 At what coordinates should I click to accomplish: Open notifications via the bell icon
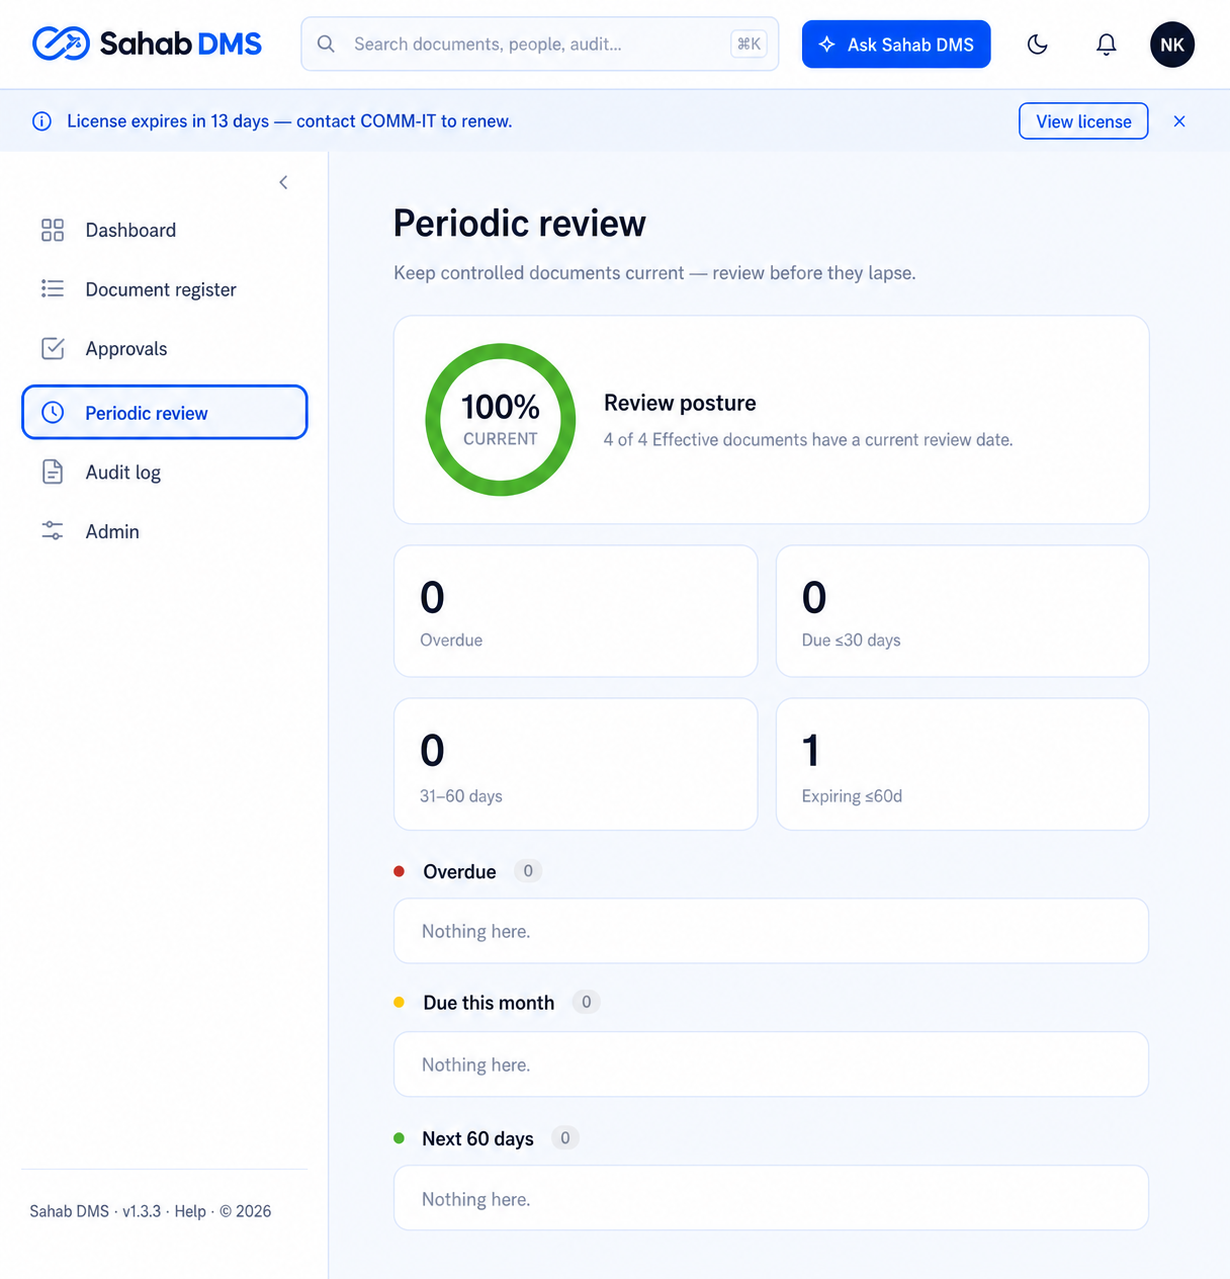(x=1106, y=44)
